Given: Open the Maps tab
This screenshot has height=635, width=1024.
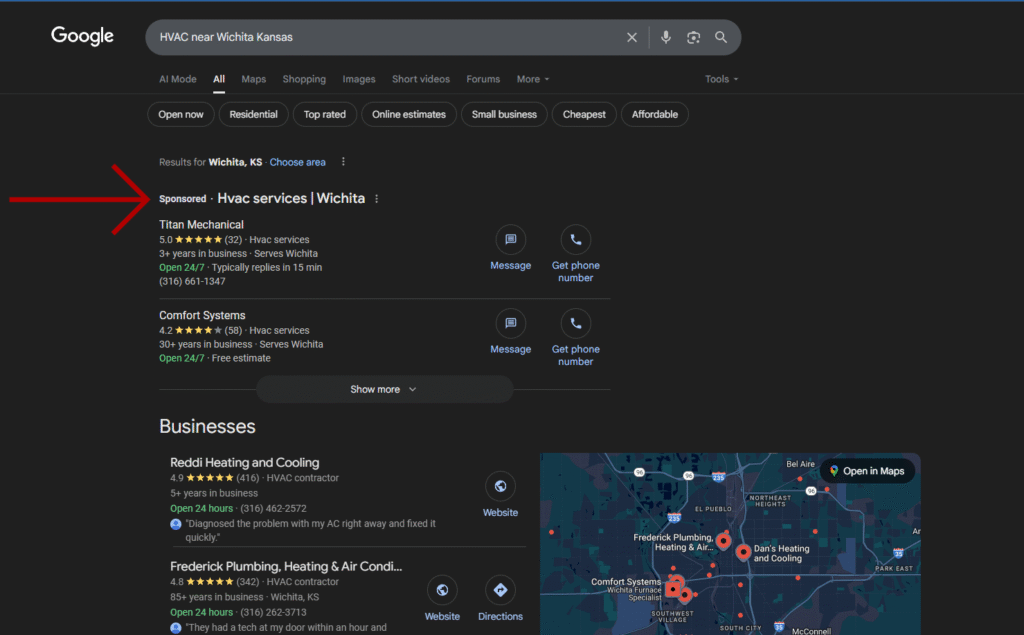Looking at the screenshot, I should pyautogui.click(x=253, y=79).
